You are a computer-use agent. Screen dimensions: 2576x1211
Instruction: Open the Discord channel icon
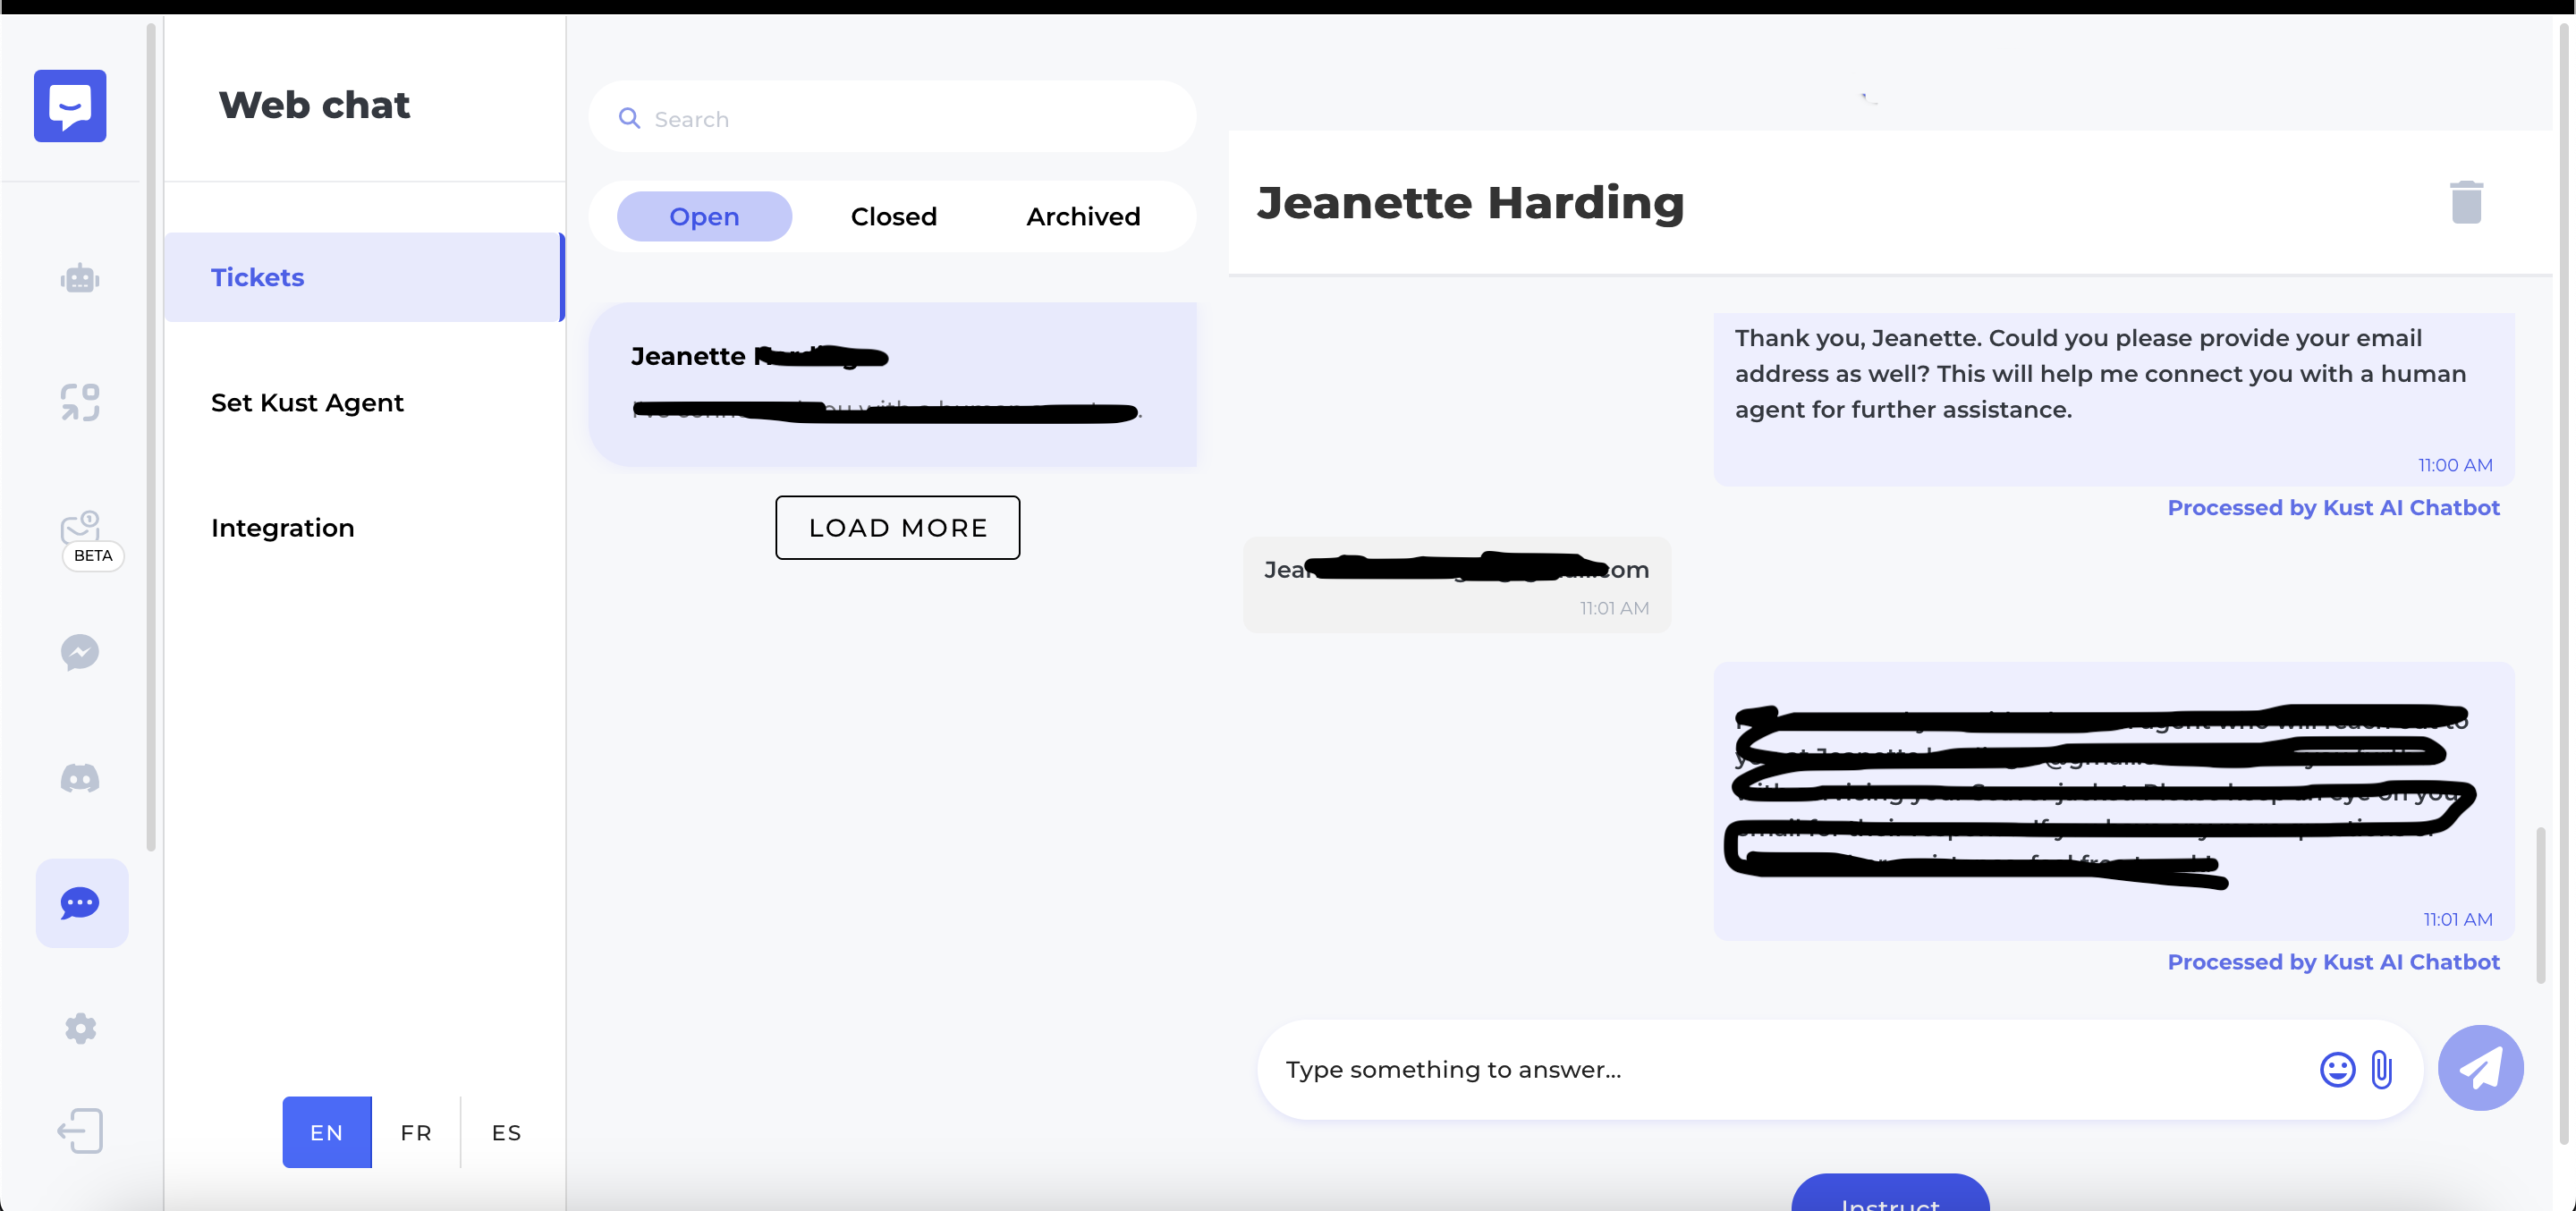click(80, 778)
